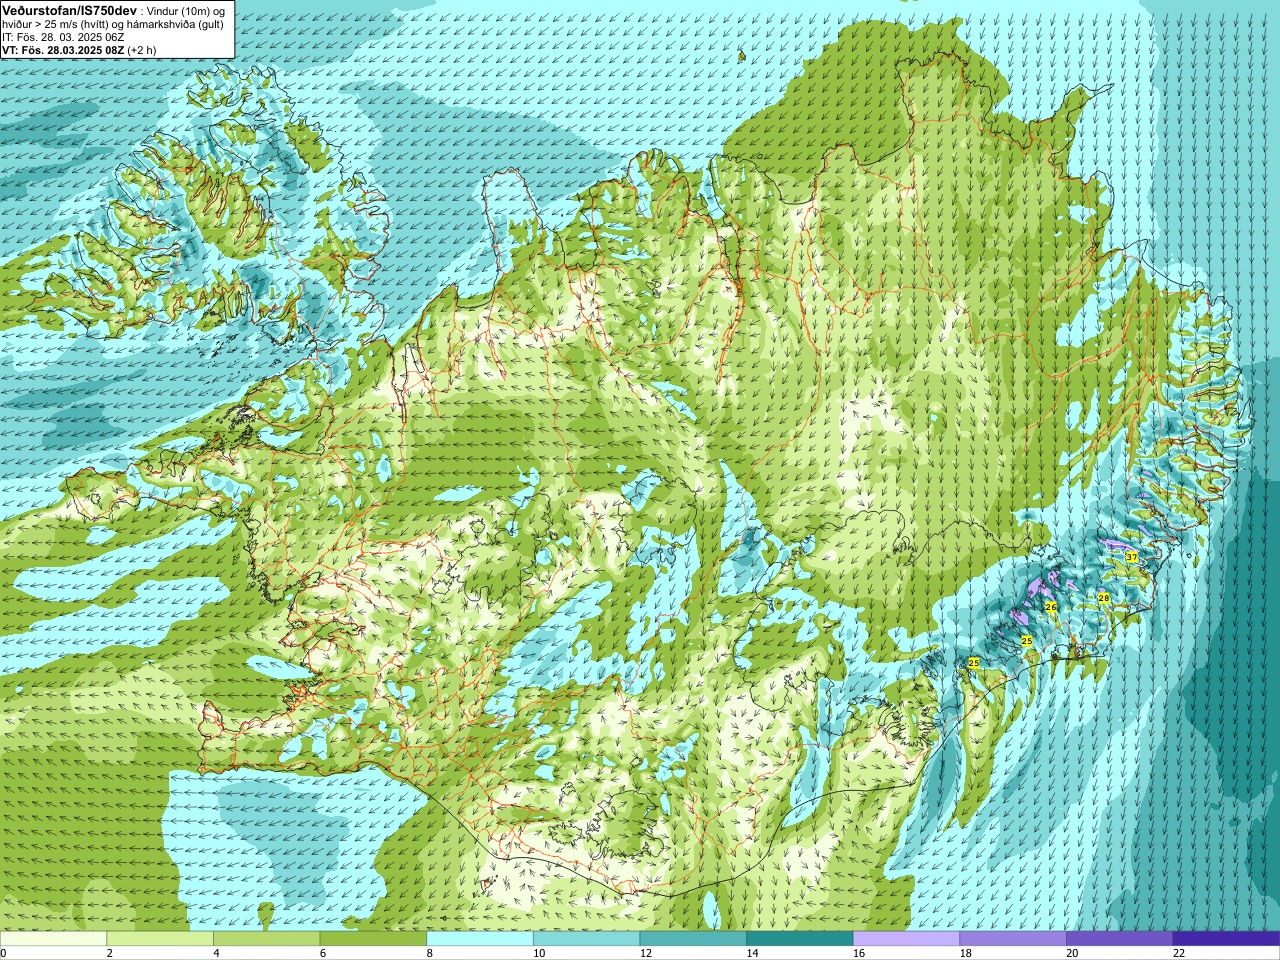Screen dimensions: 1280x960
Task: Click the olive green 6–8 m/s legend swatch
Action: coord(373,939)
